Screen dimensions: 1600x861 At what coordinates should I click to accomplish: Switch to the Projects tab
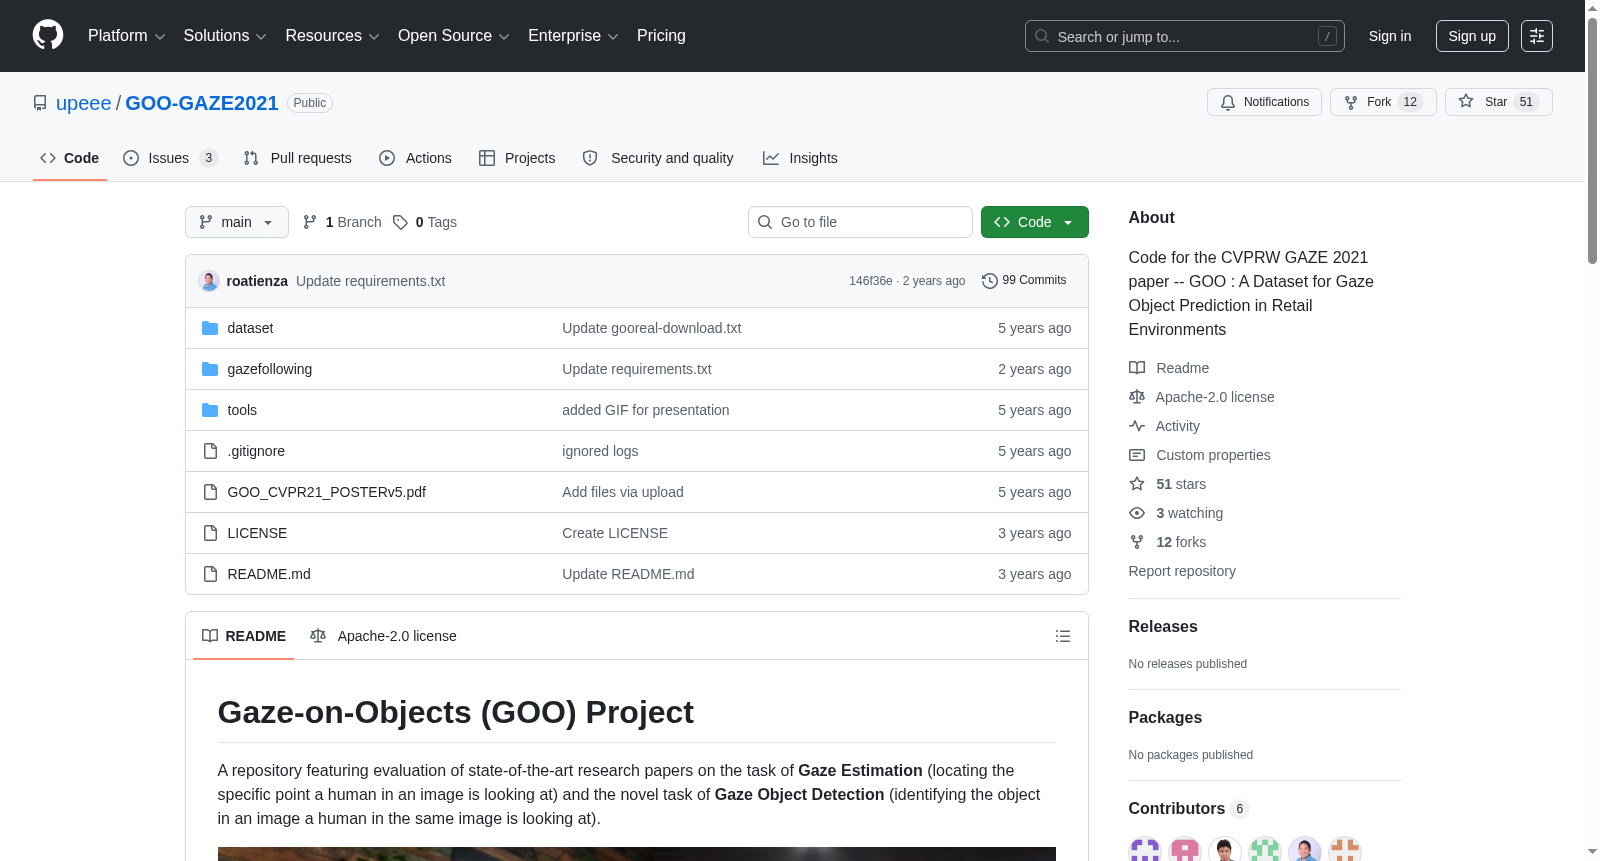(x=517, y=158)
